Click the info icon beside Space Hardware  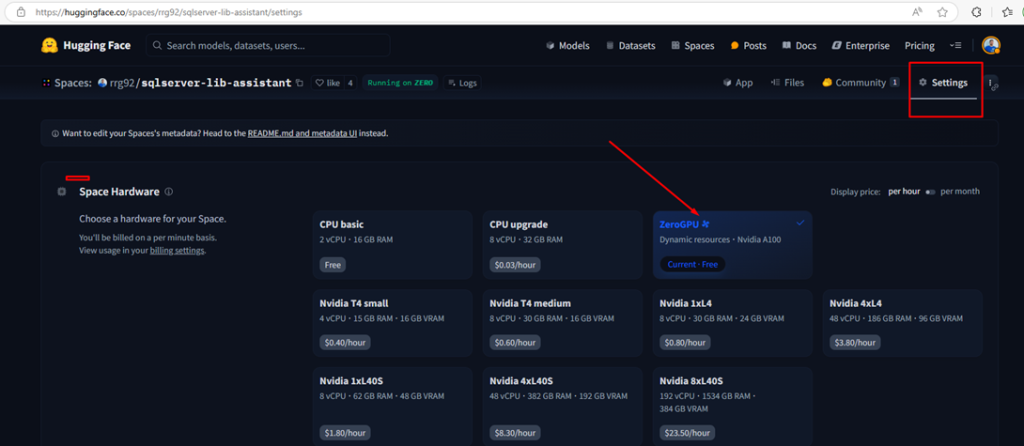coord(169,192)
